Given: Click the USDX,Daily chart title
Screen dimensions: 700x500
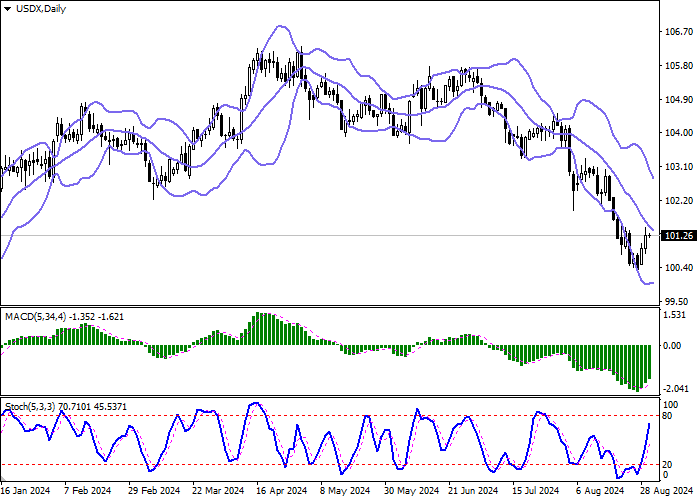Looking at the screenshot, I should [41, 8].
